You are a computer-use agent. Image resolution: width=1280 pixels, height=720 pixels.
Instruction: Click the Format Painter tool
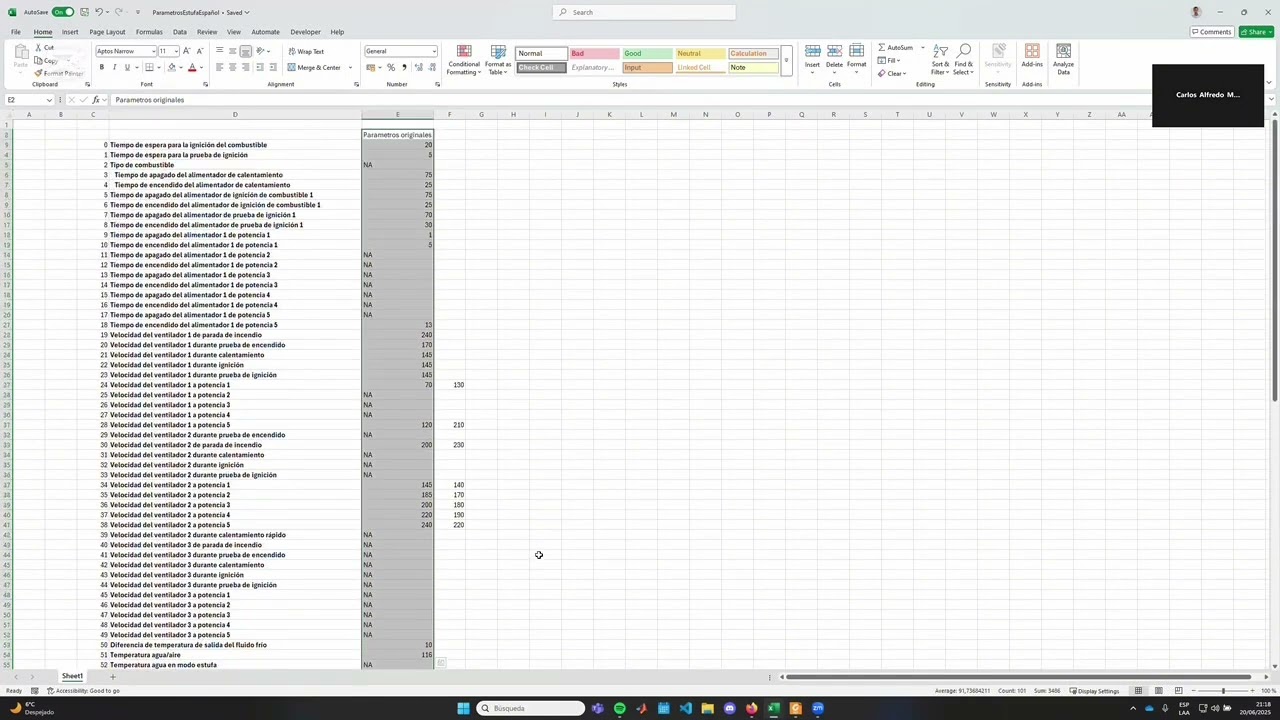click(59, 73)
